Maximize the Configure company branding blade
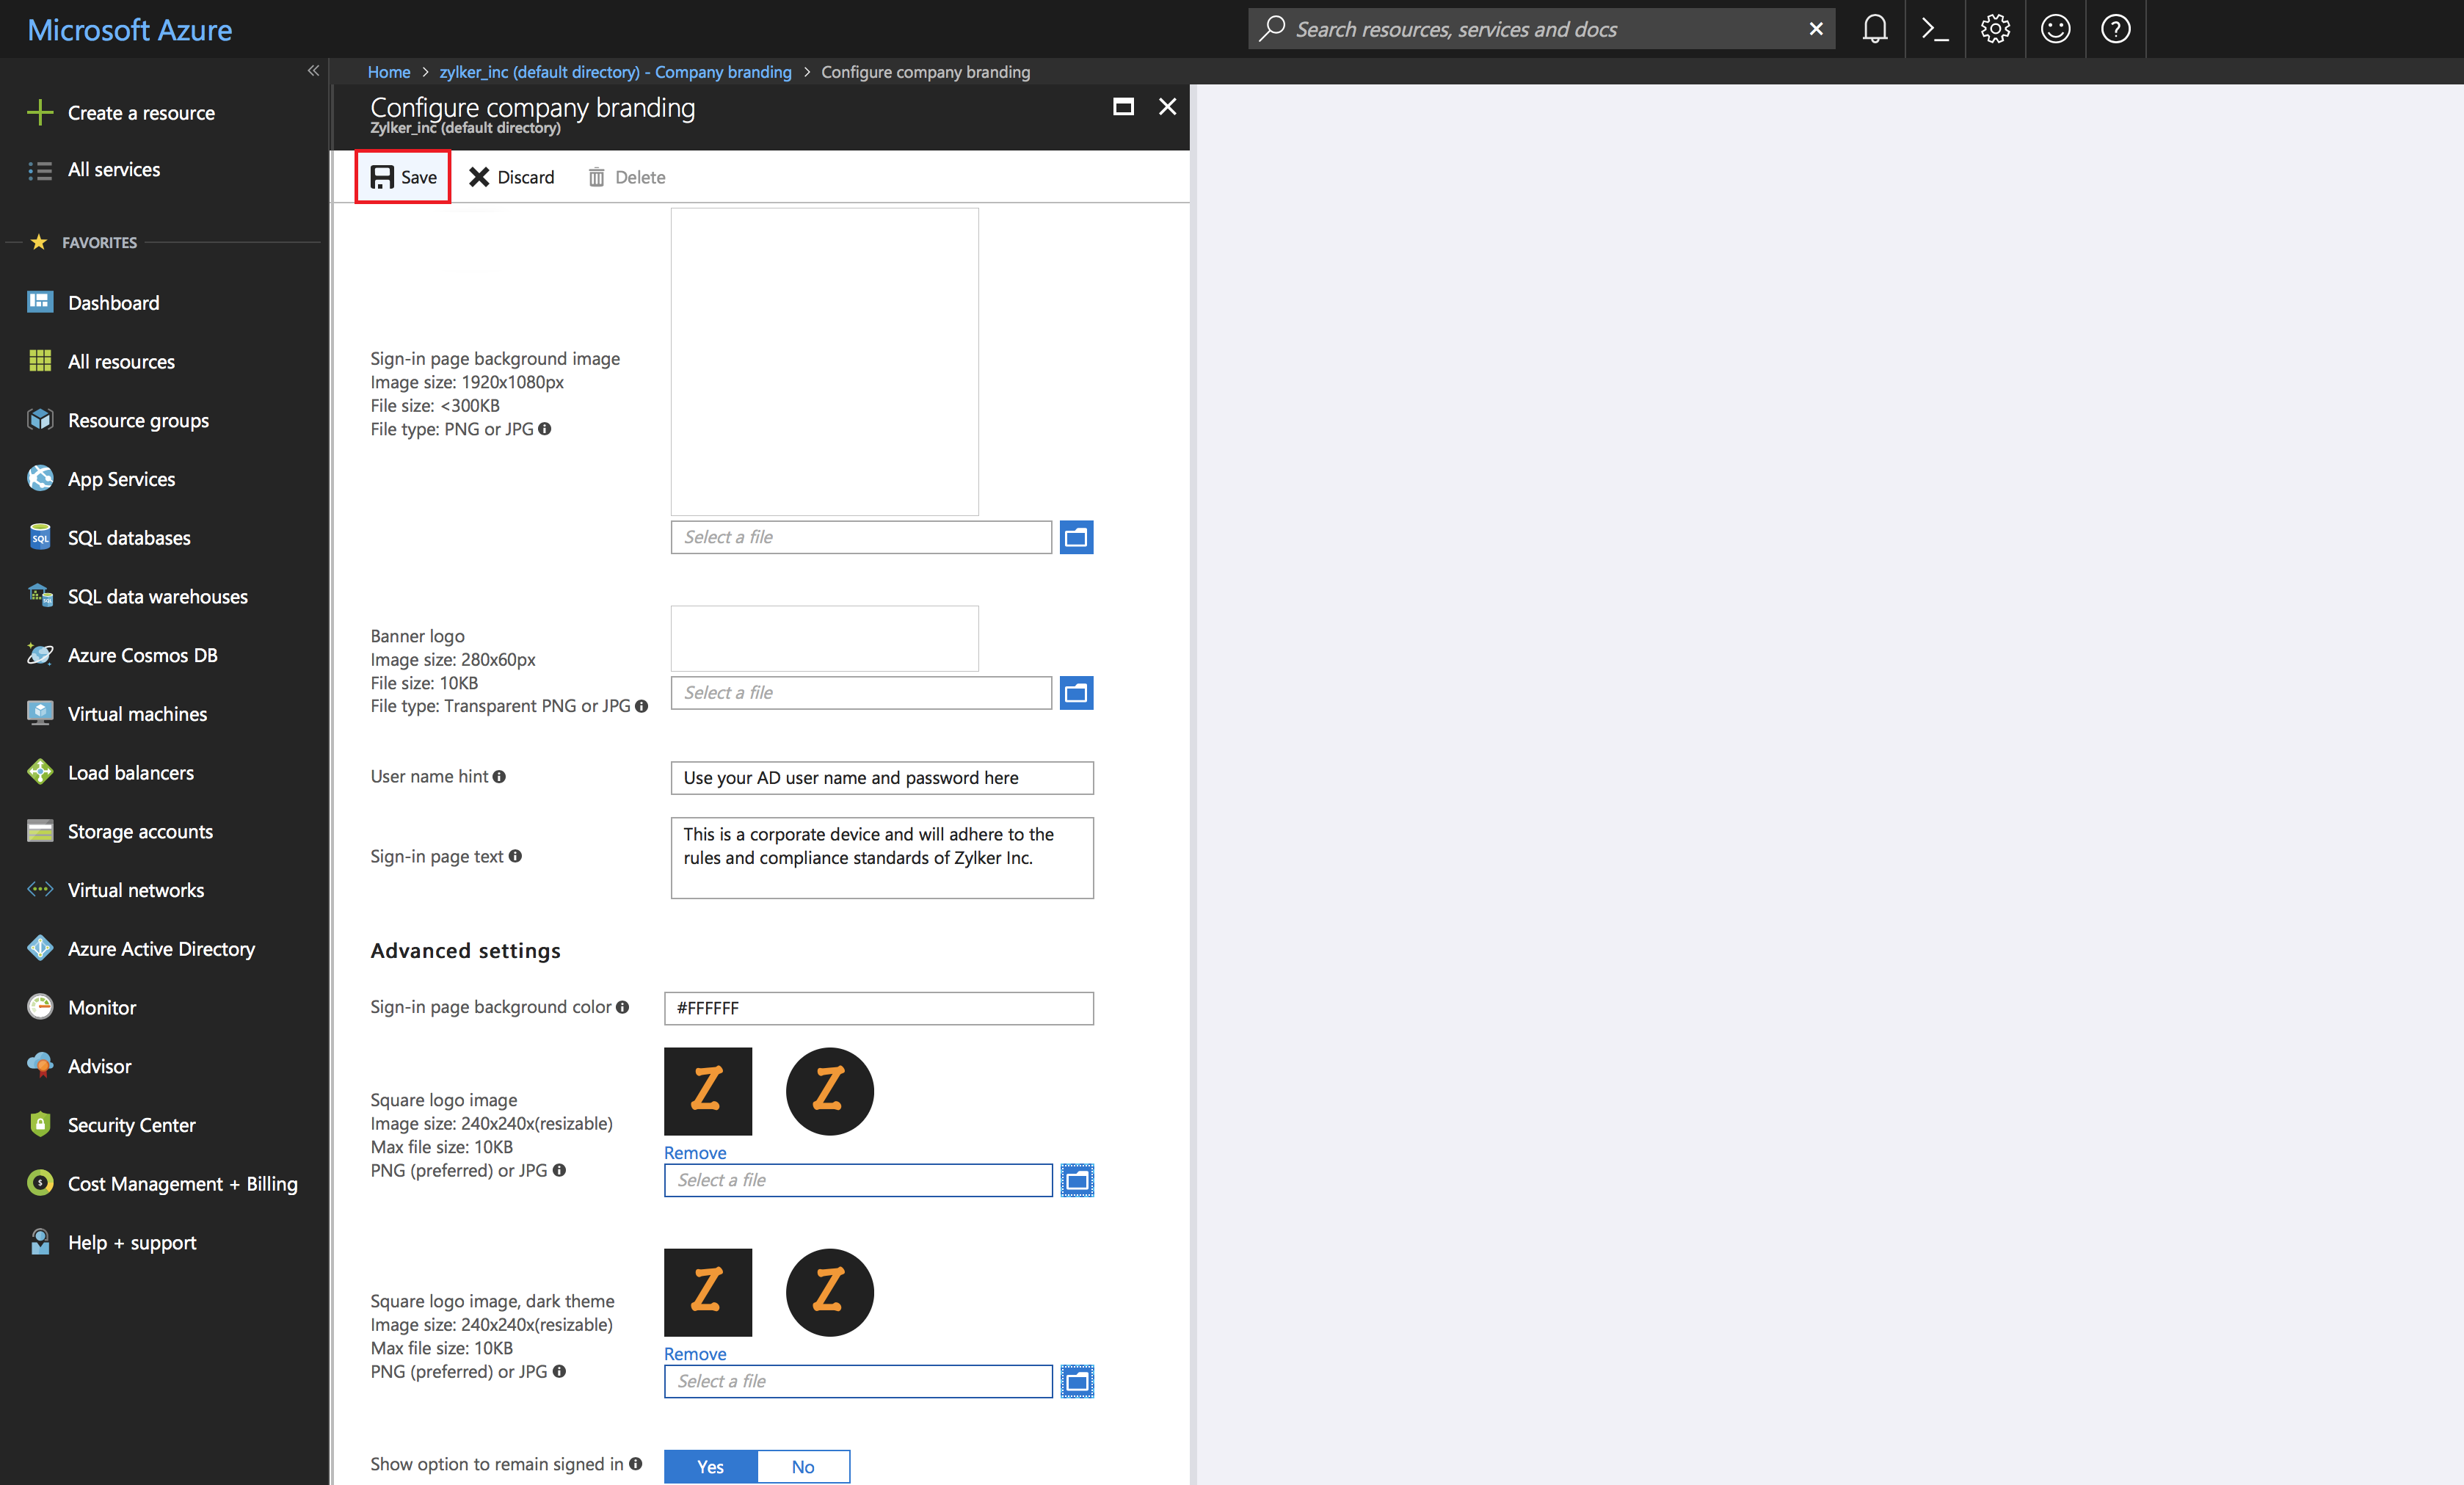Screen dimensions: 2464x1485 (x=1123, y=106)
